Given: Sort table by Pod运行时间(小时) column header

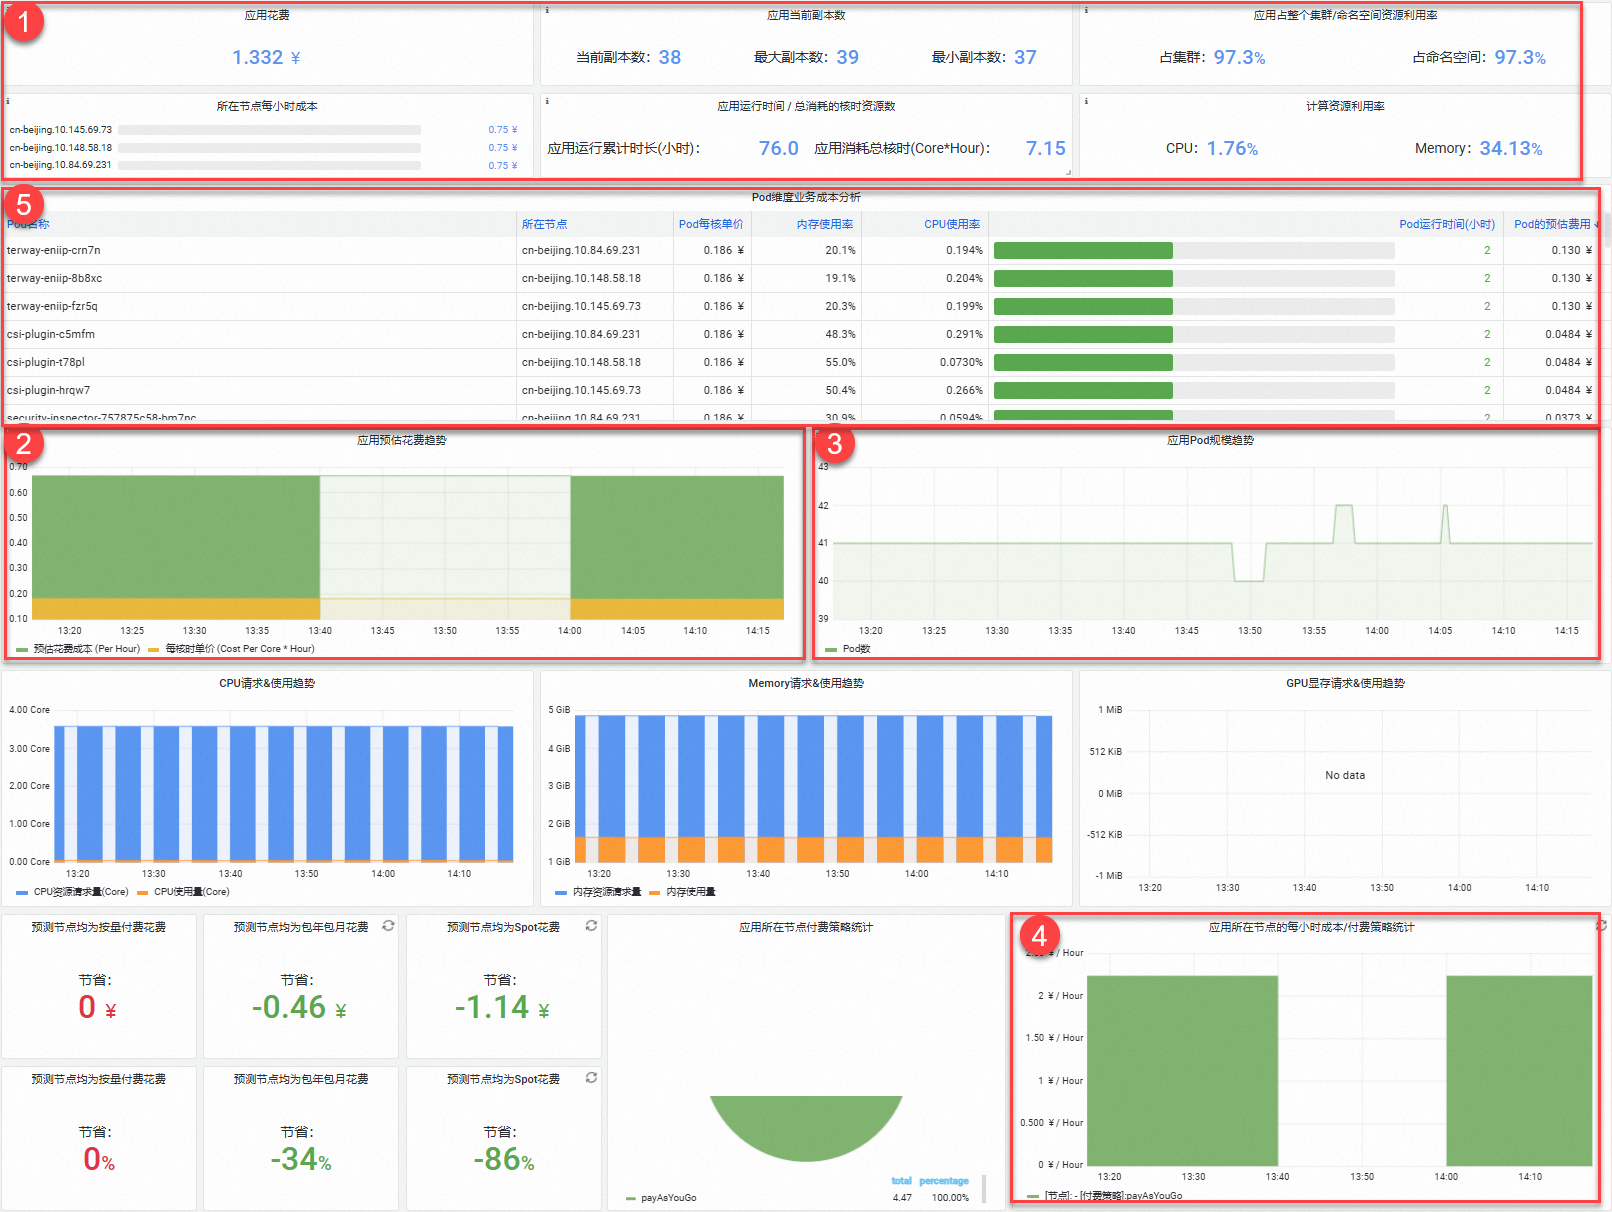Looking at the screenshot, I should (x=1447, y=224).
